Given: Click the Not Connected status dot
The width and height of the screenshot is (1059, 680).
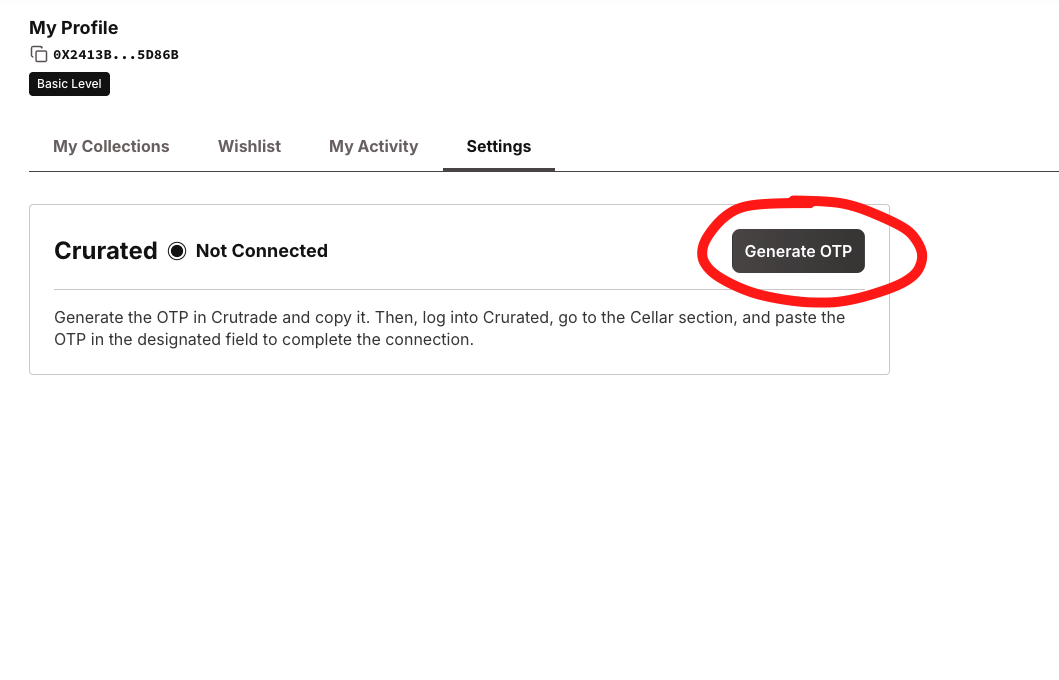Looking at the screenshot, I should click(x=177, y=251).
